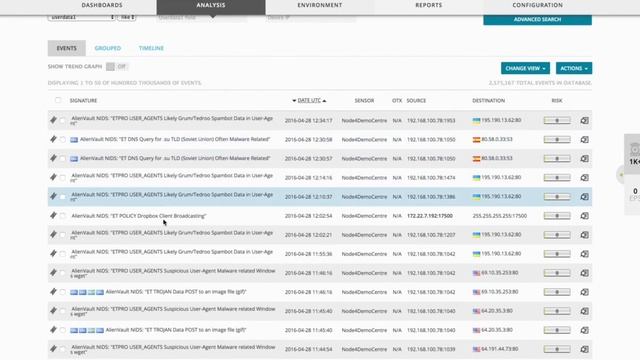This screenshot has width=640, height=360.
Task: Switch to the Dashboards menu
Action: (x=102, y=5)
